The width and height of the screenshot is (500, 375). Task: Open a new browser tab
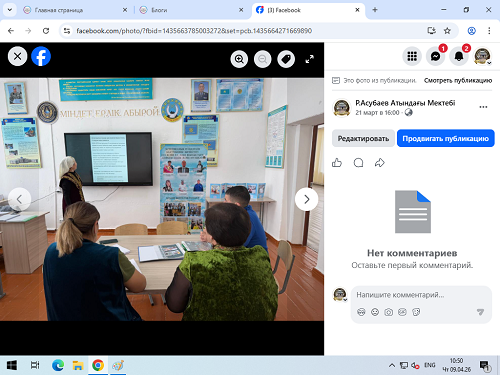tap(375, 10)
